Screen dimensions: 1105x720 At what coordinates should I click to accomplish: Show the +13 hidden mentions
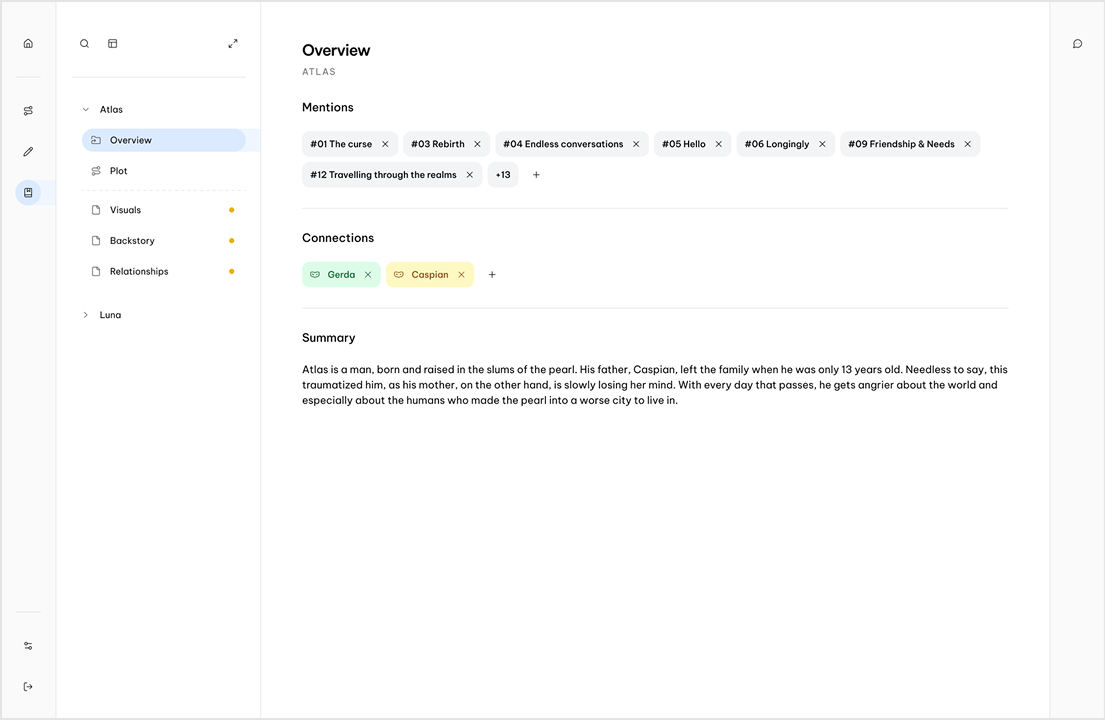(x=503, y=175)
